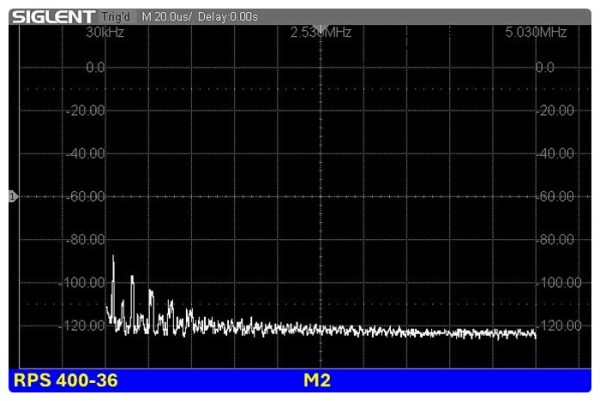The height and width of the screenshot is (401, 600).
Task: Click the 30kHz start frequency label
Action: coord(104,33)
